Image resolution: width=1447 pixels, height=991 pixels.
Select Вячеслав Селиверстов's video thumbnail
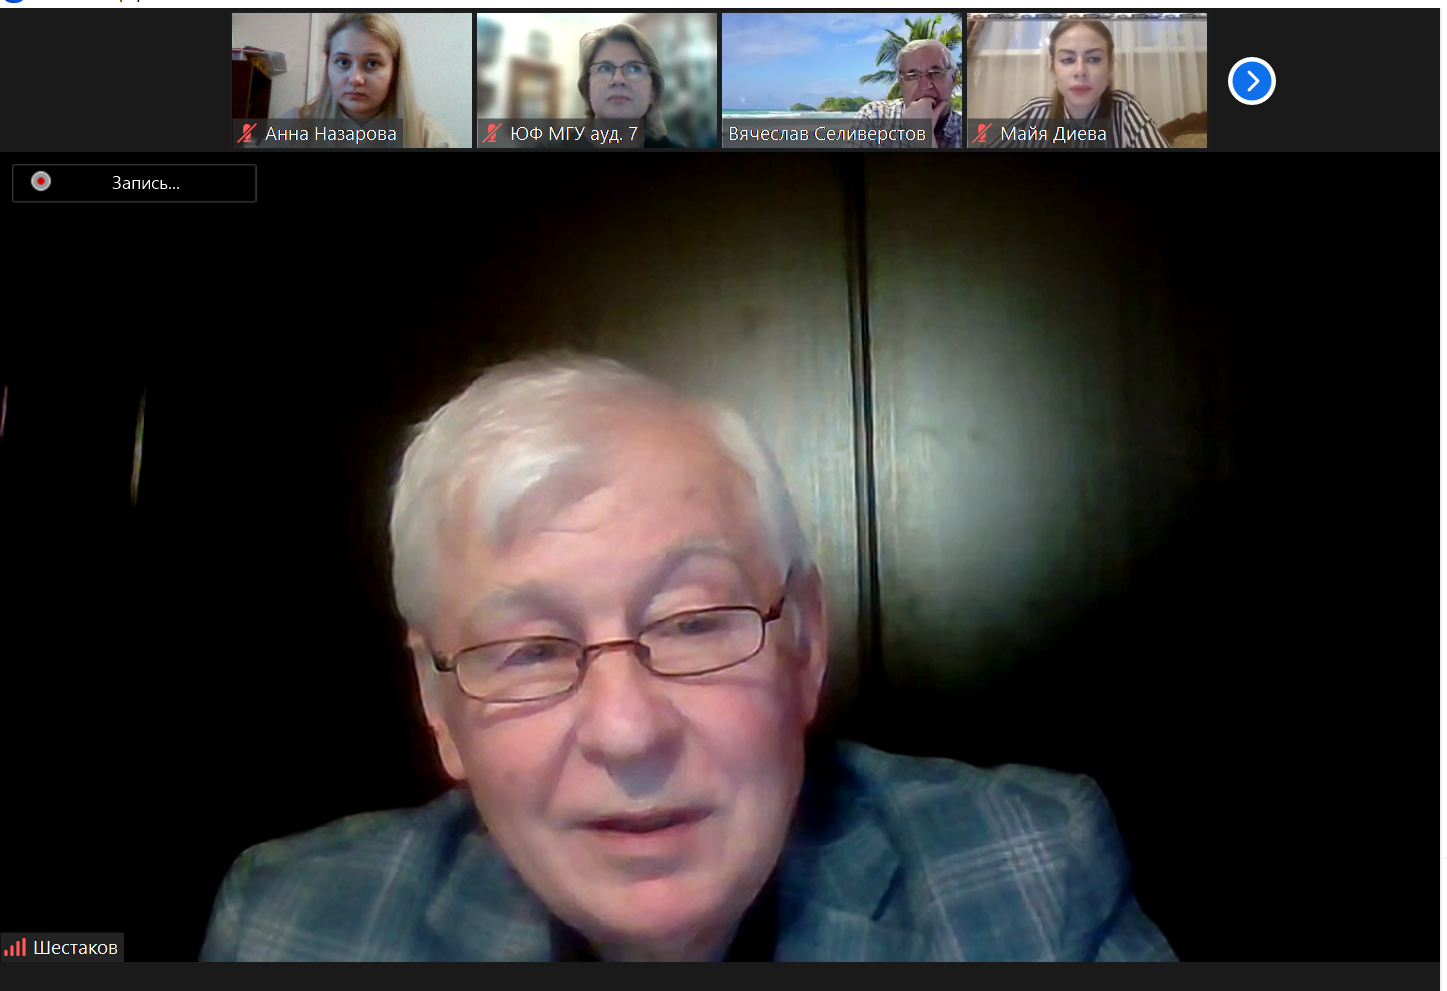coord(842,80)
